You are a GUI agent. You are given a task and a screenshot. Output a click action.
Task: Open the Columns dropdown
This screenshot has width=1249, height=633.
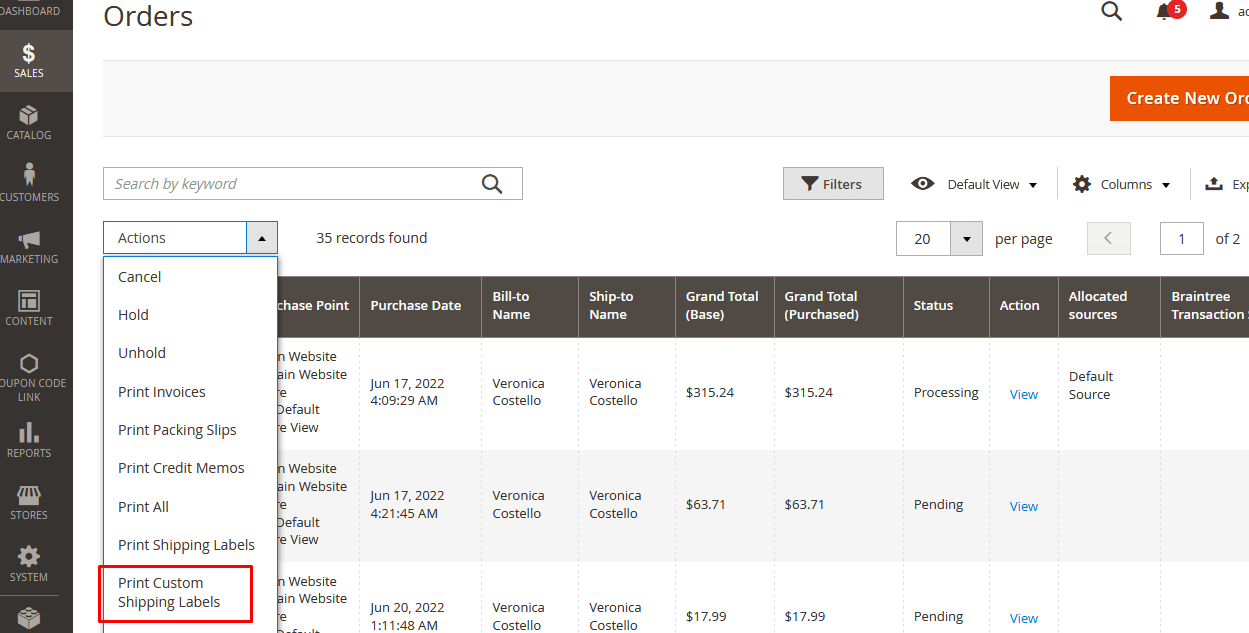[x=1122, y=184]
